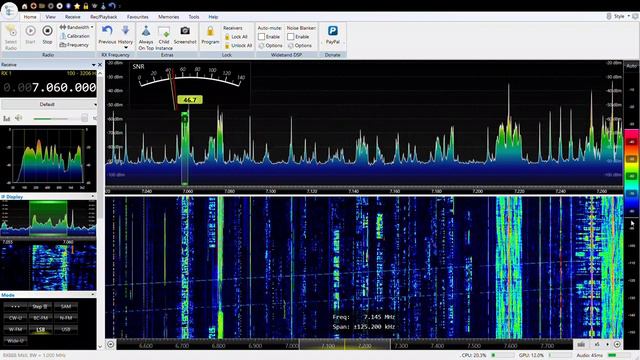Click the home icon in quick access toolbar
Image resolution: width=640 pixels, height=360 pixels.
click(x=24, y=6)
